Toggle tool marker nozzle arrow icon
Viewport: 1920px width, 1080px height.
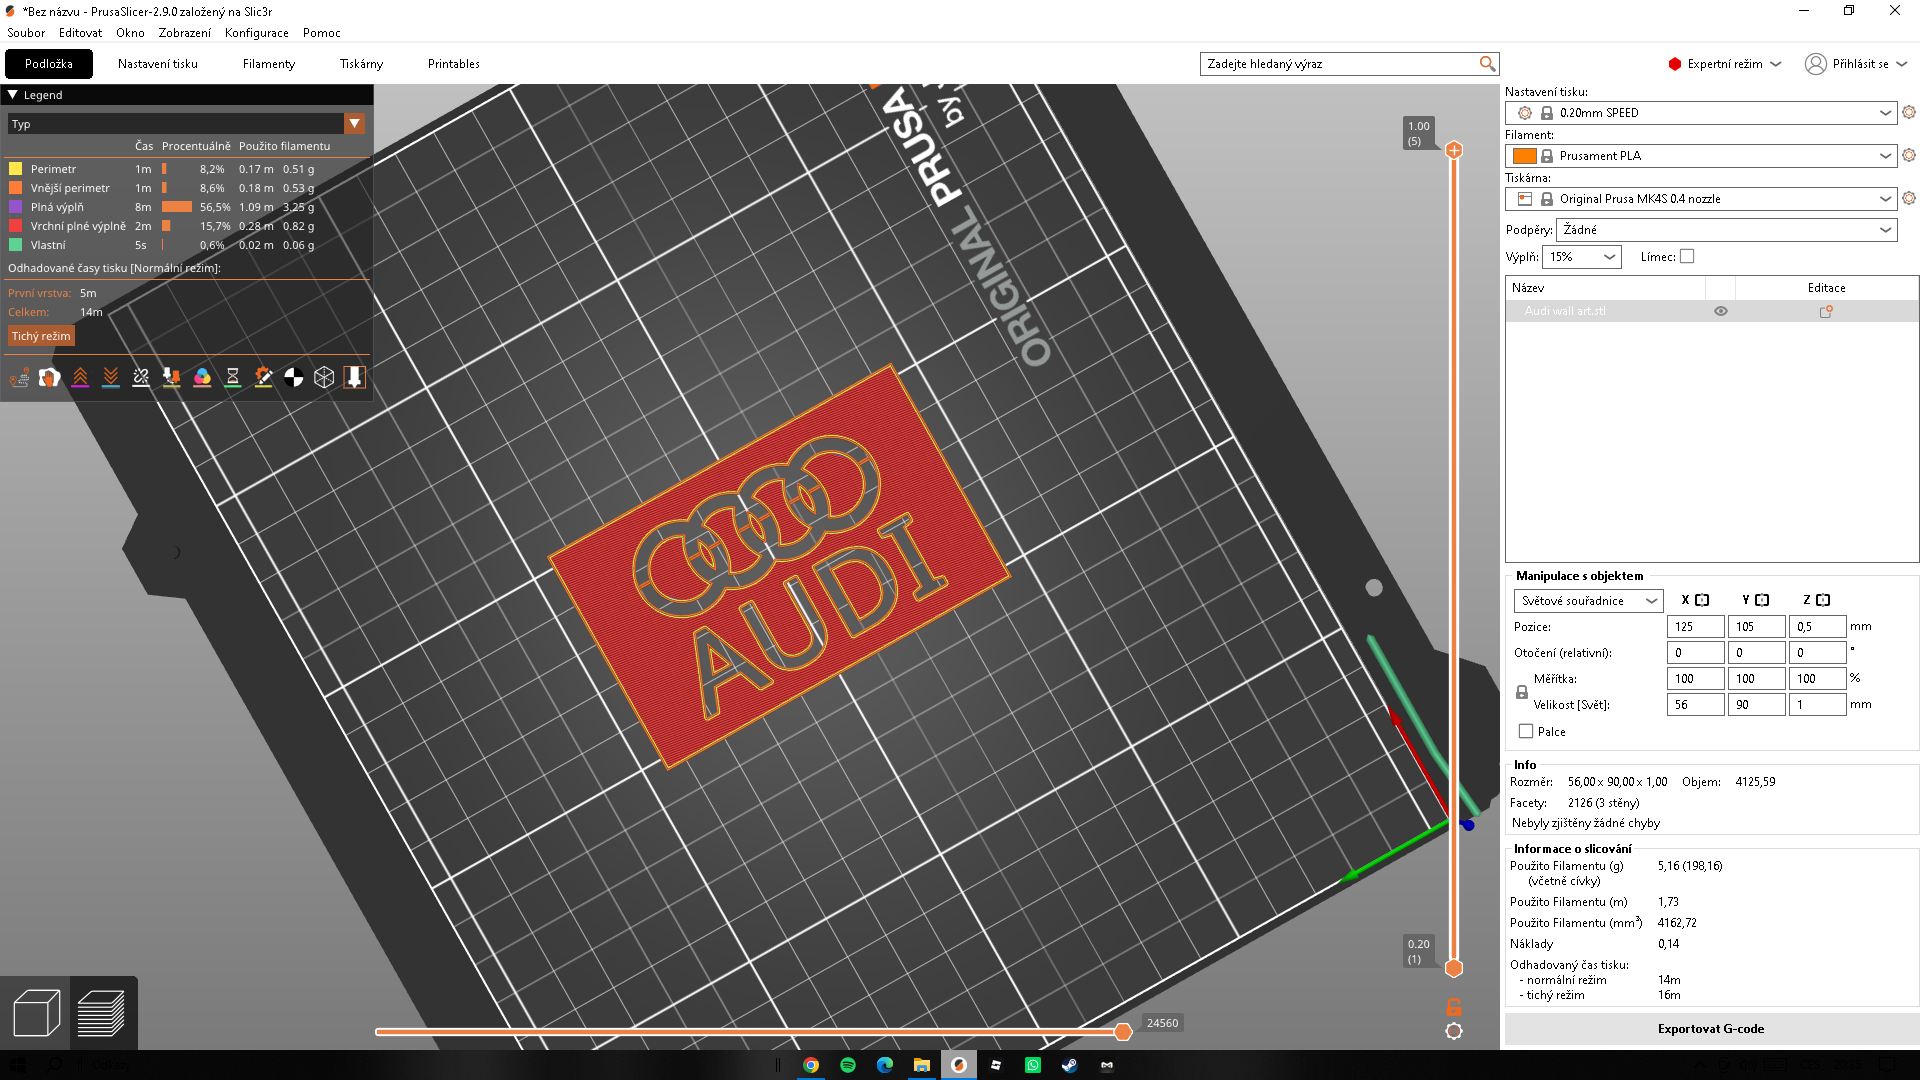point(354,377)
